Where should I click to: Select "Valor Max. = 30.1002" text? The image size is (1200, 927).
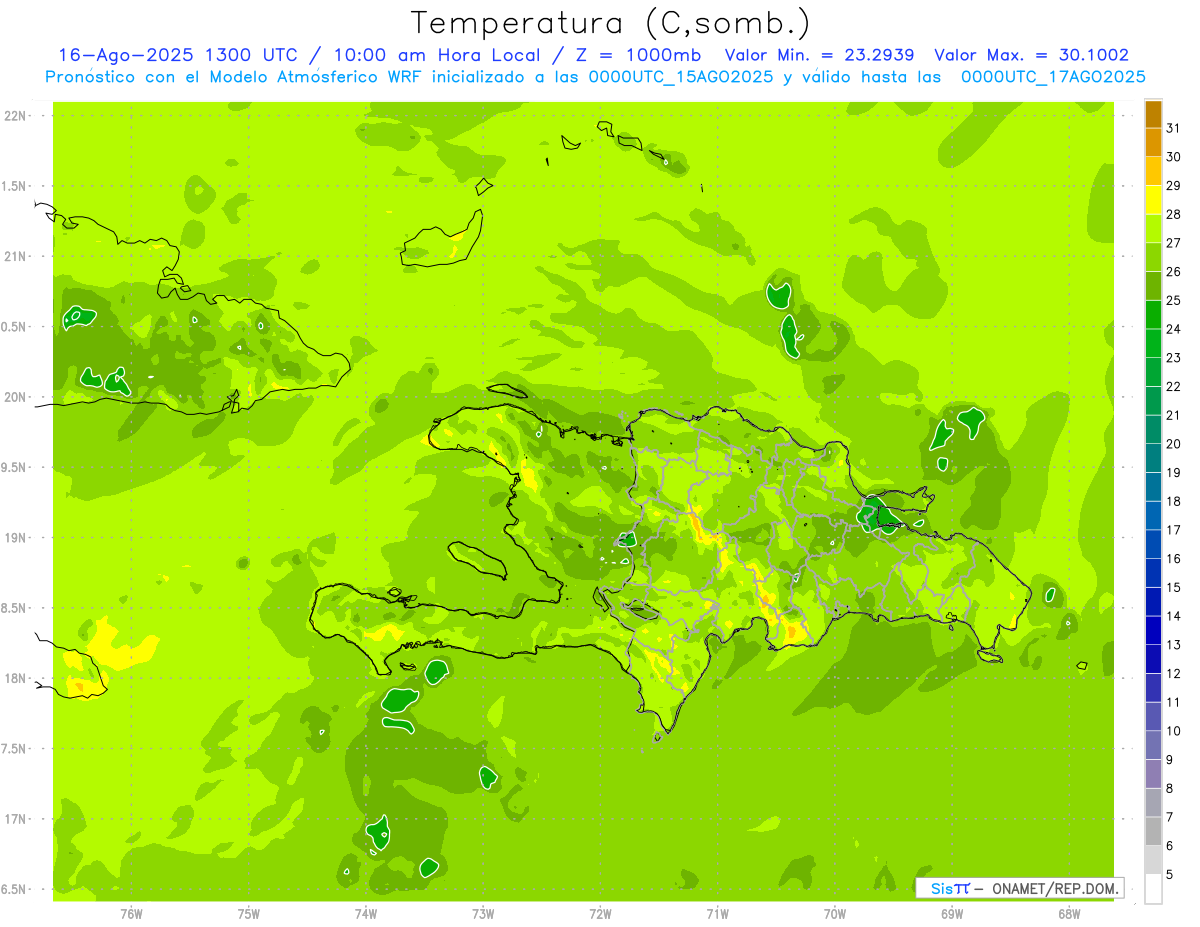tap(1031, 55)
